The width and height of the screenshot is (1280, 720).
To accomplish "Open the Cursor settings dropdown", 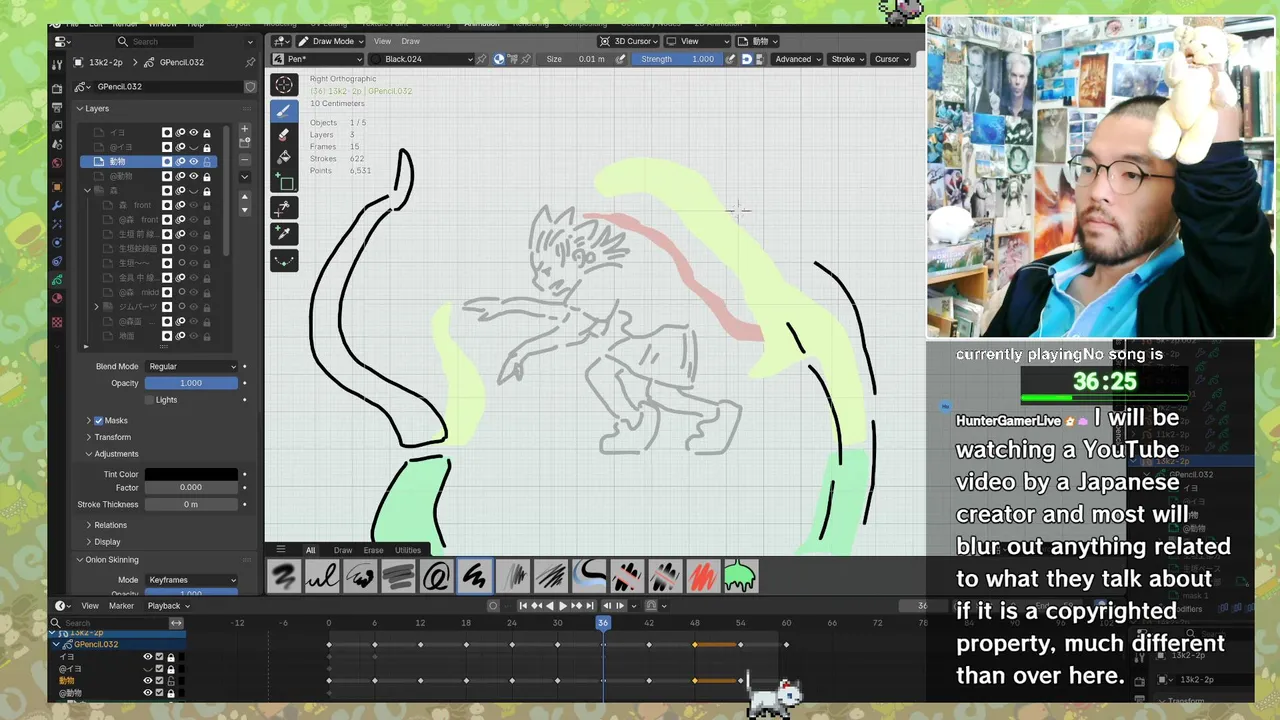I will [890, 59].
